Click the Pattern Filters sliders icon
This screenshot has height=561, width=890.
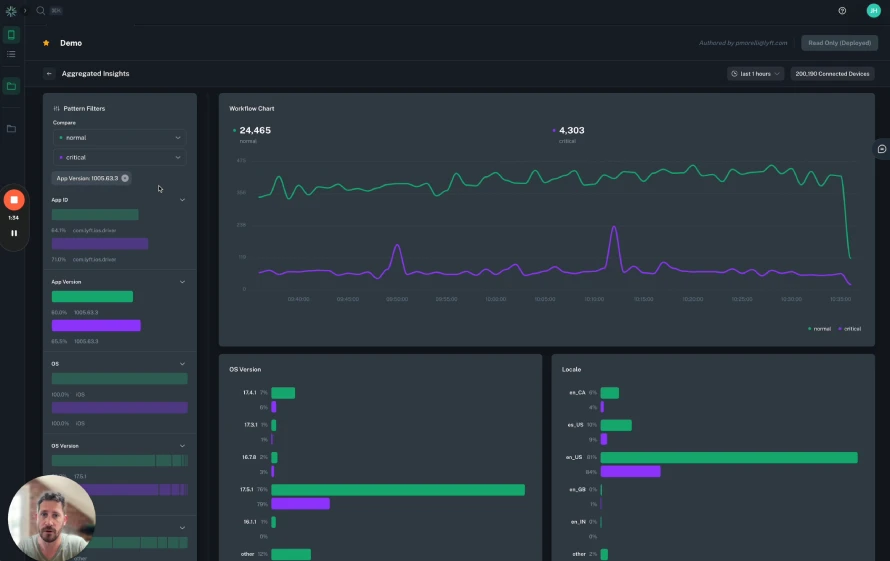click(x=56, y=108)
